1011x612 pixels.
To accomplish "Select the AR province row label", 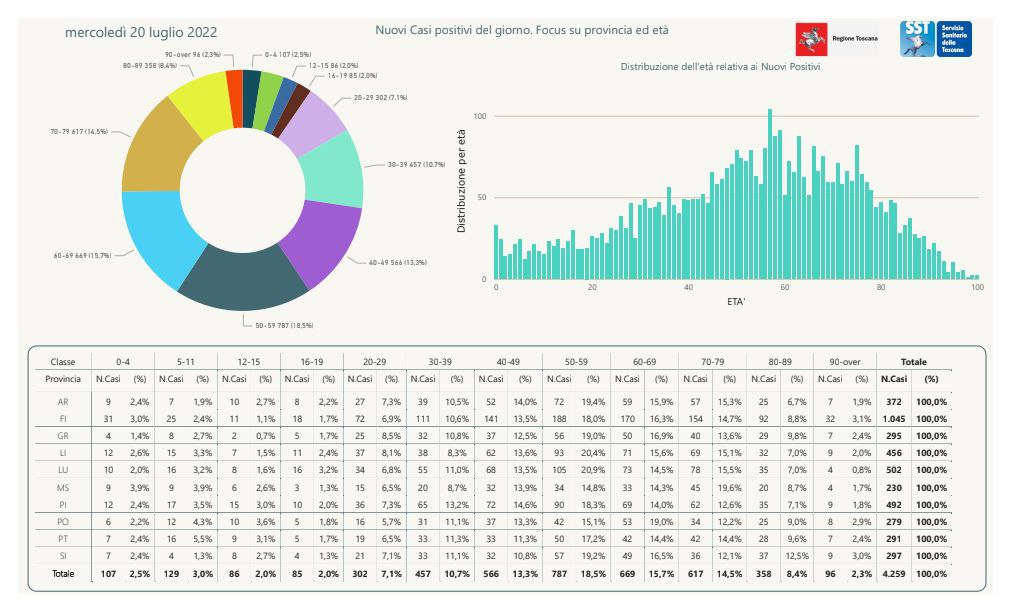I will pos(63,402).
